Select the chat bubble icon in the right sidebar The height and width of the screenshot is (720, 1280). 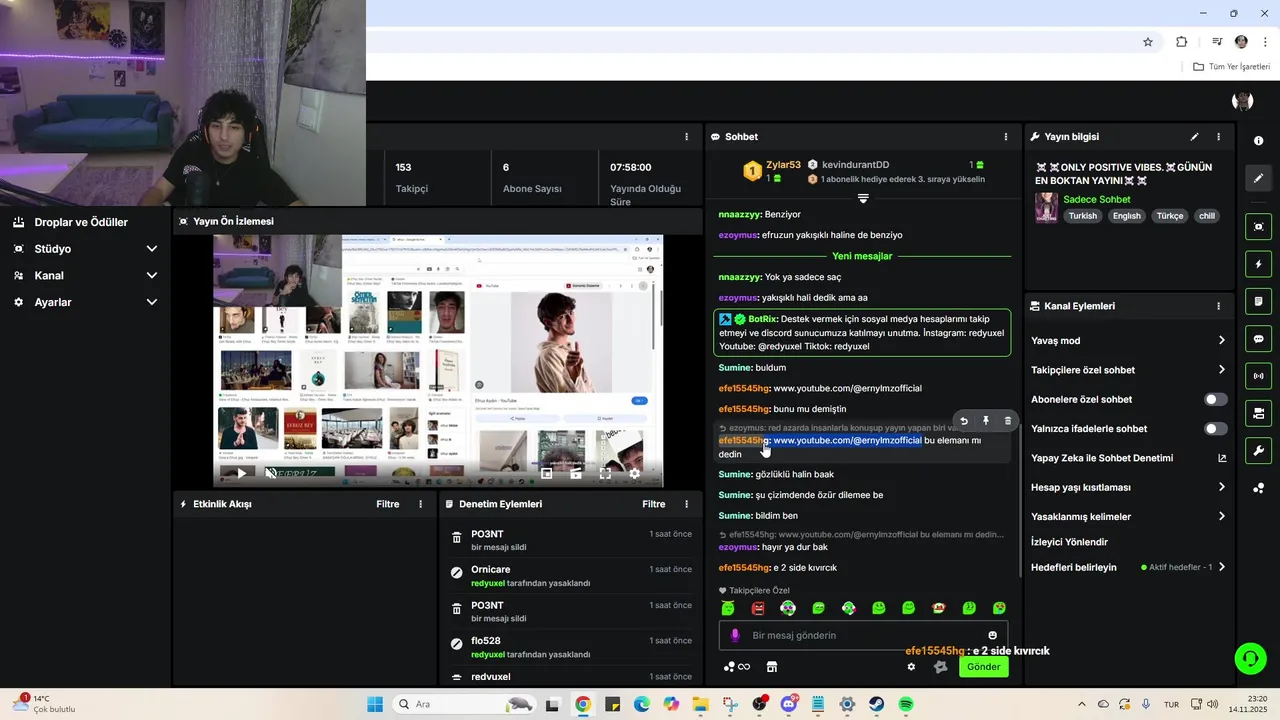click(1258, 339)
